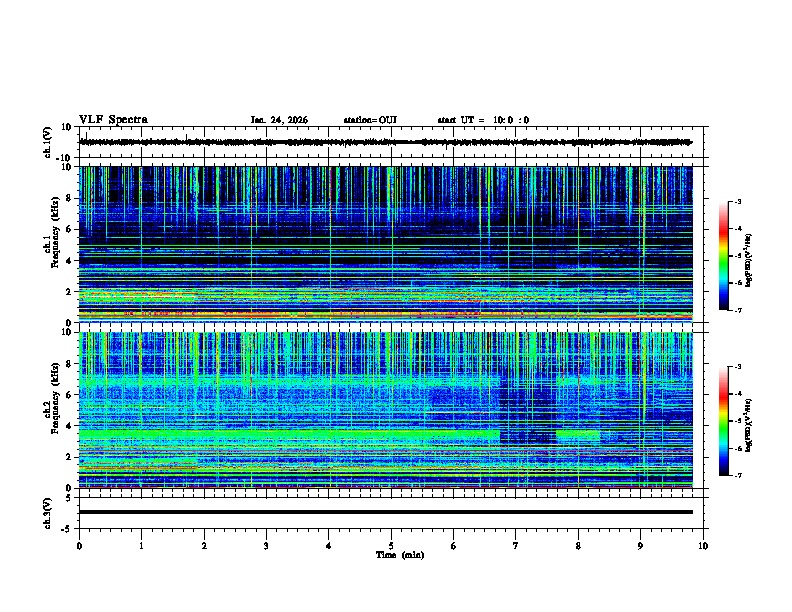Click time axis tick label "4"
Viewport: 792px width, 612px height.
point(329,546)
